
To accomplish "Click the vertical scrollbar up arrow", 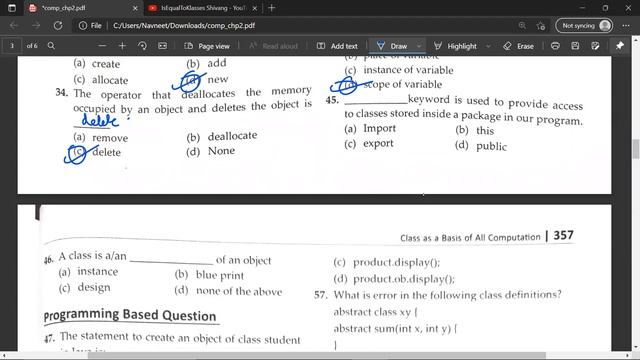I will 636,40.
